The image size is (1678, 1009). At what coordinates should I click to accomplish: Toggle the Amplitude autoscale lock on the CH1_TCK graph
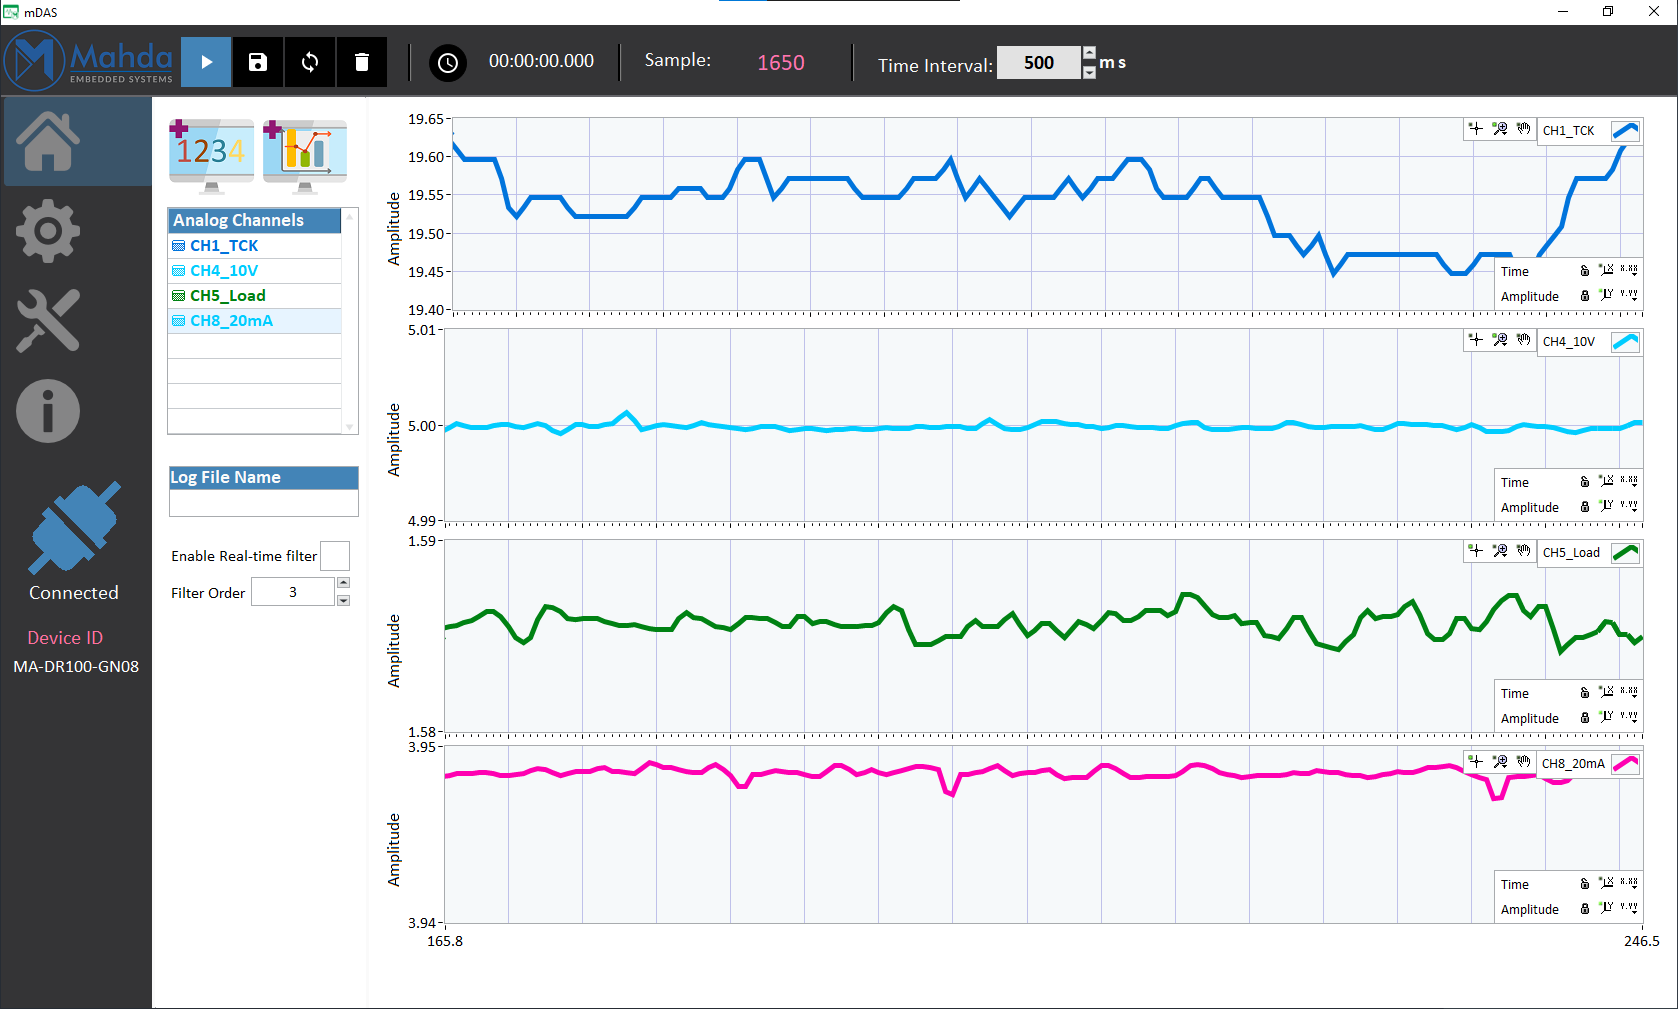tap(1584, 296)
